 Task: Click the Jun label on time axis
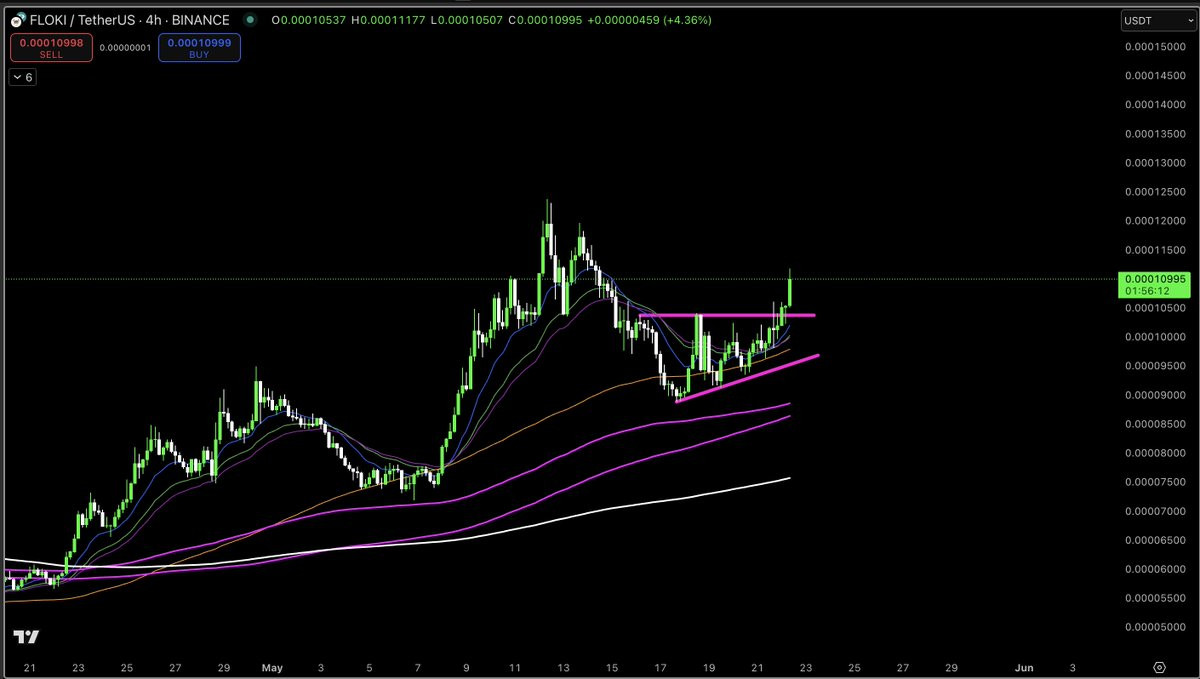pos(1024,667)
